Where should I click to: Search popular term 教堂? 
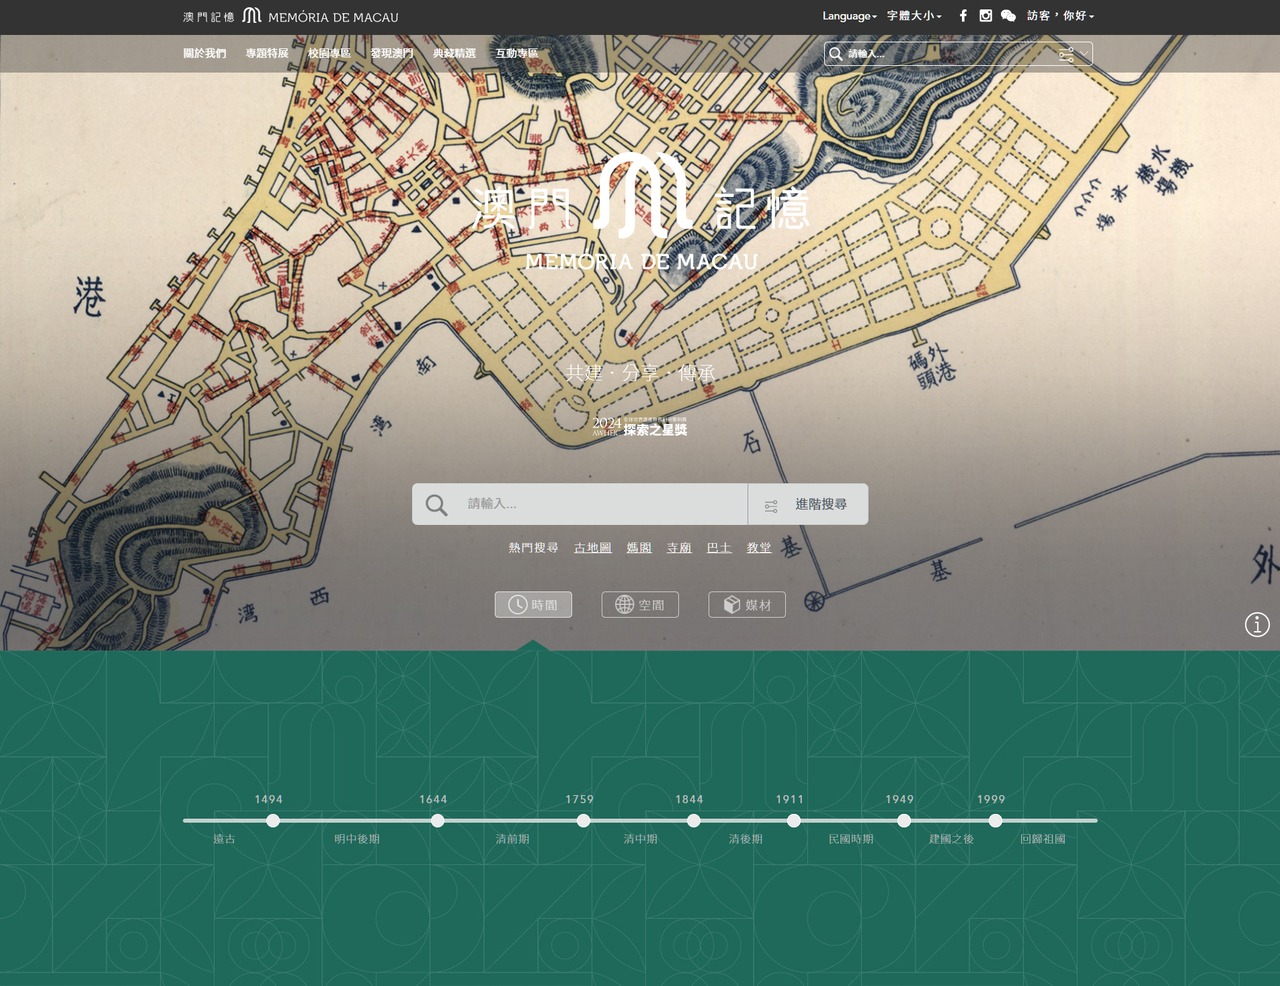[759, 548]
